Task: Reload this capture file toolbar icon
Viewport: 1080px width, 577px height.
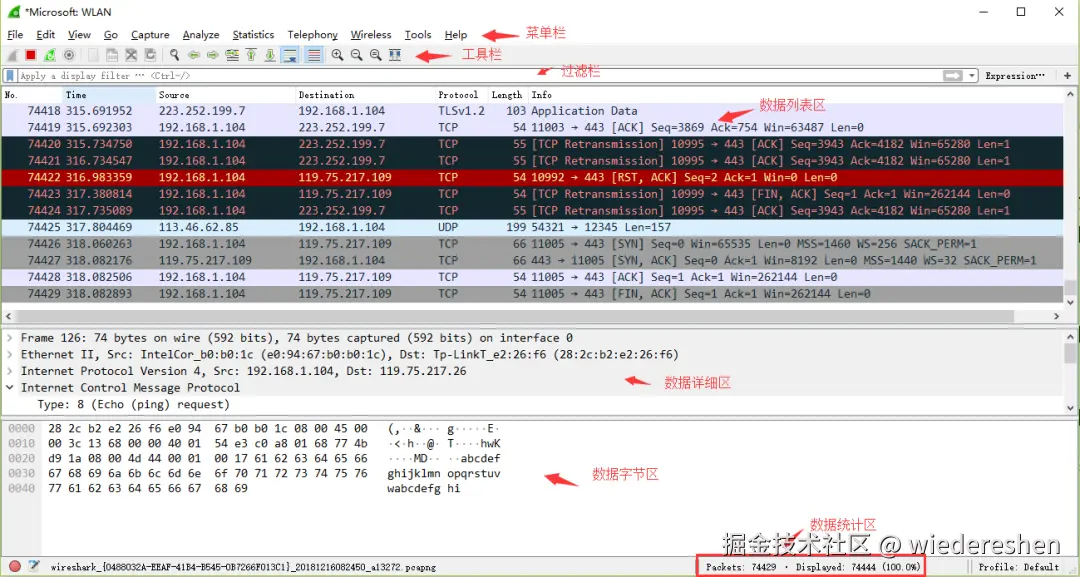Action: [x=150, y=55]
